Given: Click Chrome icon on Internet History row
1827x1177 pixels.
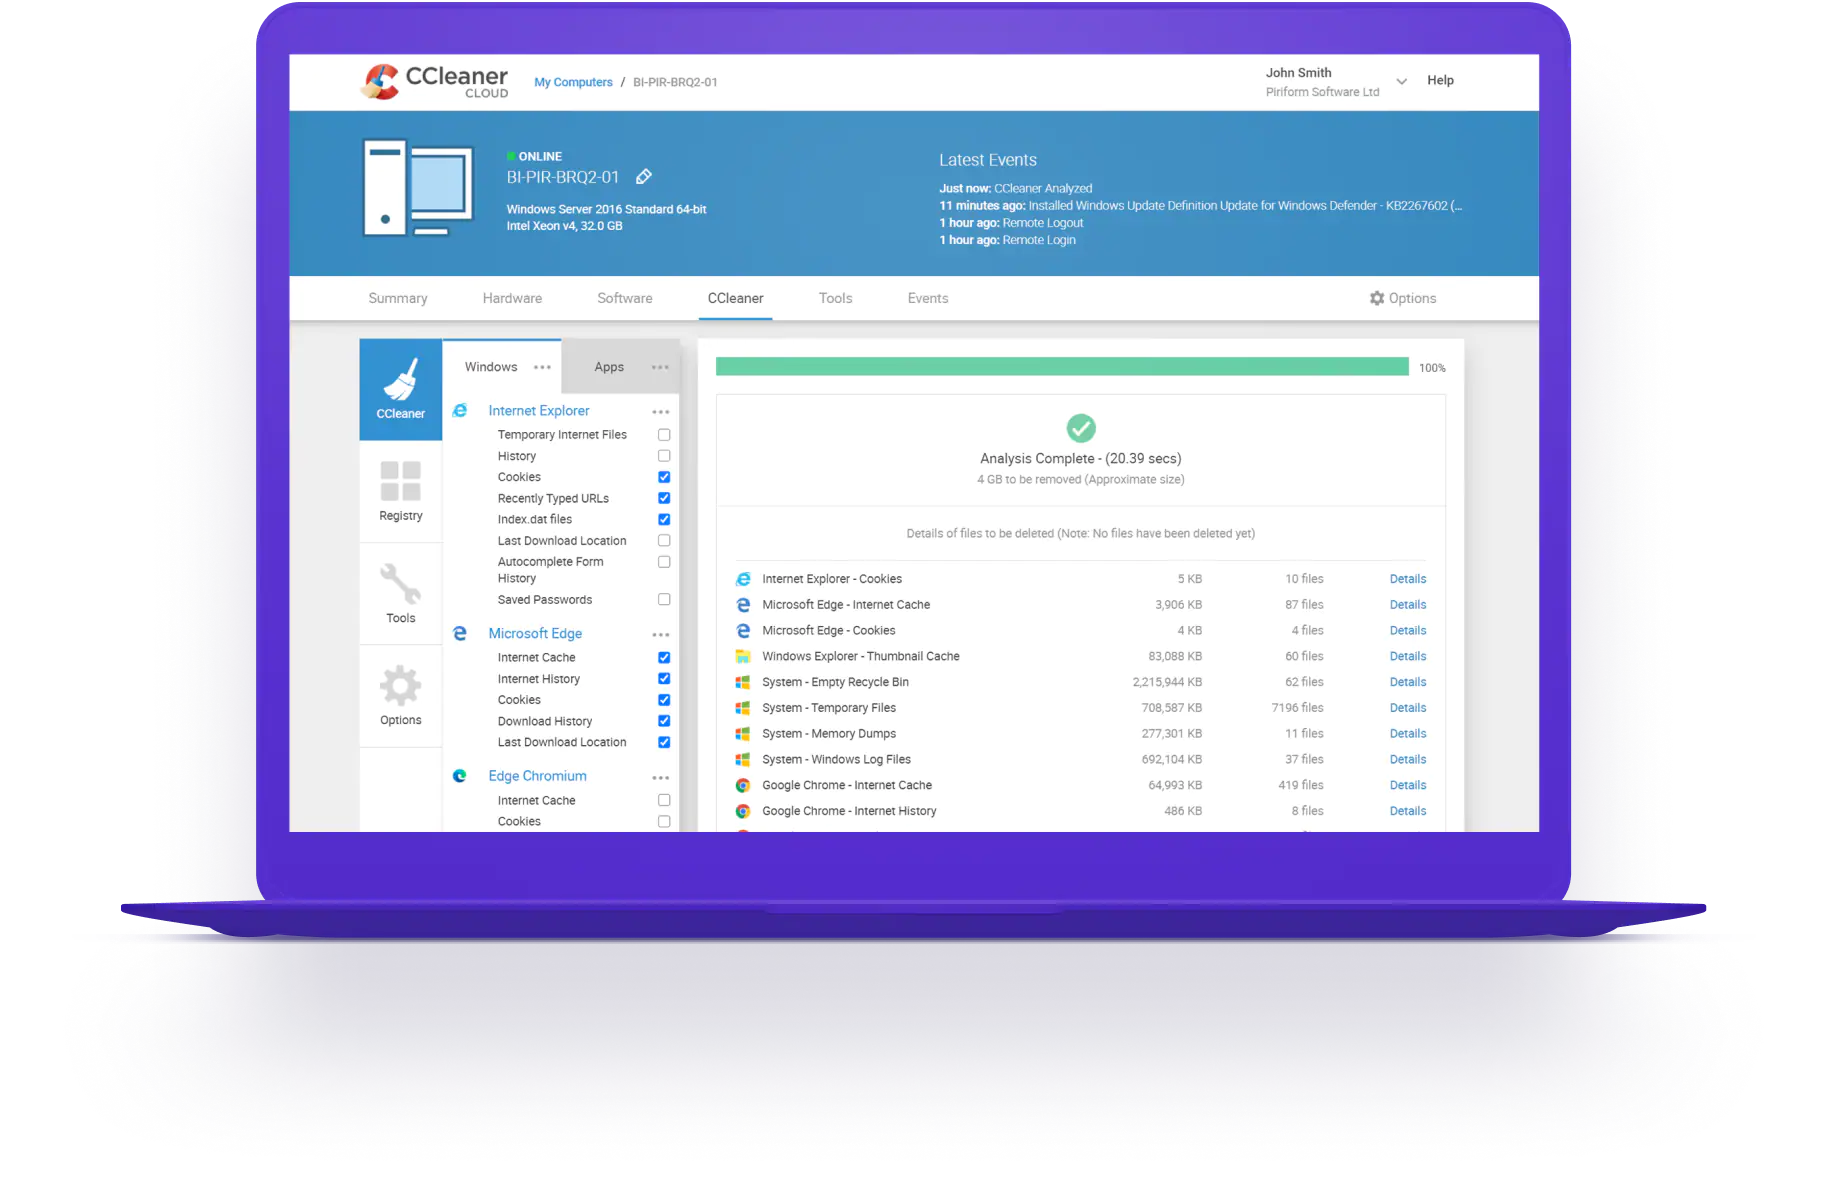Looking at the screenshot, I should (743, 811).
